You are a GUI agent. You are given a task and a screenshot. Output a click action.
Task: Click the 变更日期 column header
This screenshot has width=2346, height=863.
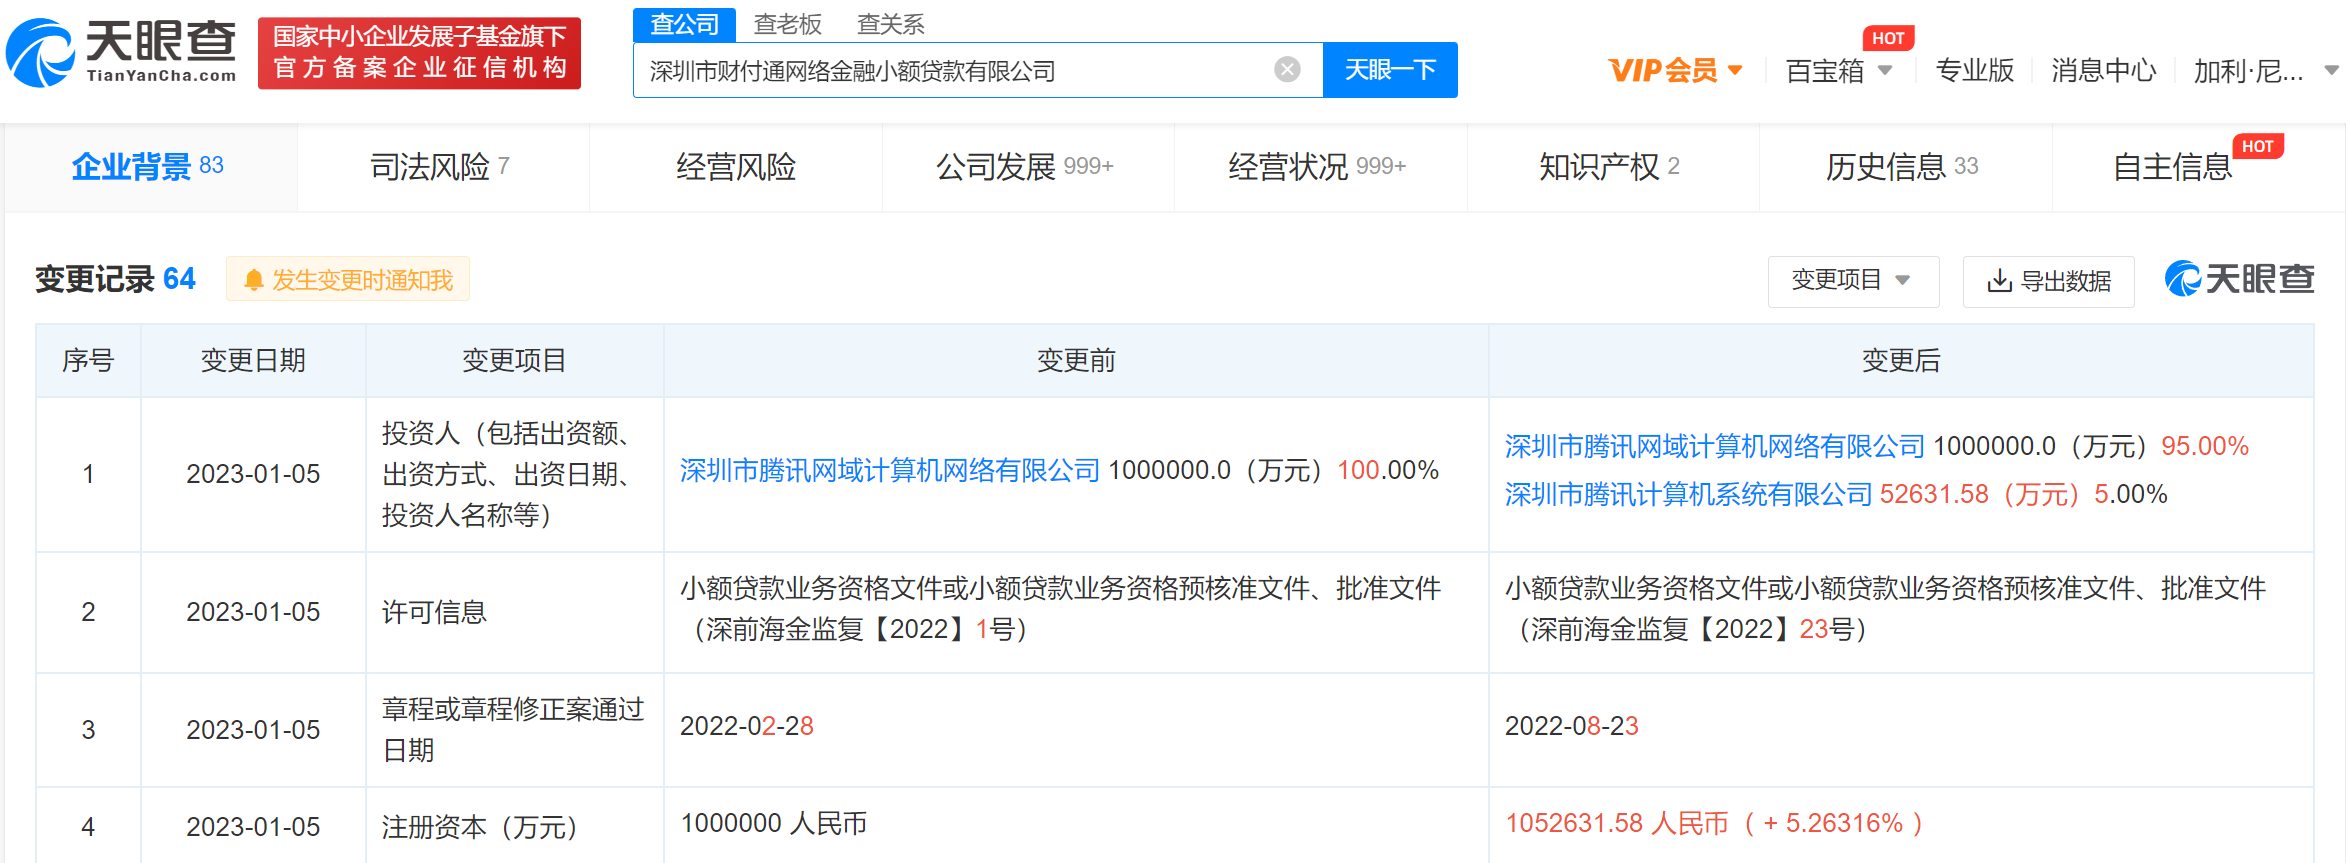tap(253, 360)
